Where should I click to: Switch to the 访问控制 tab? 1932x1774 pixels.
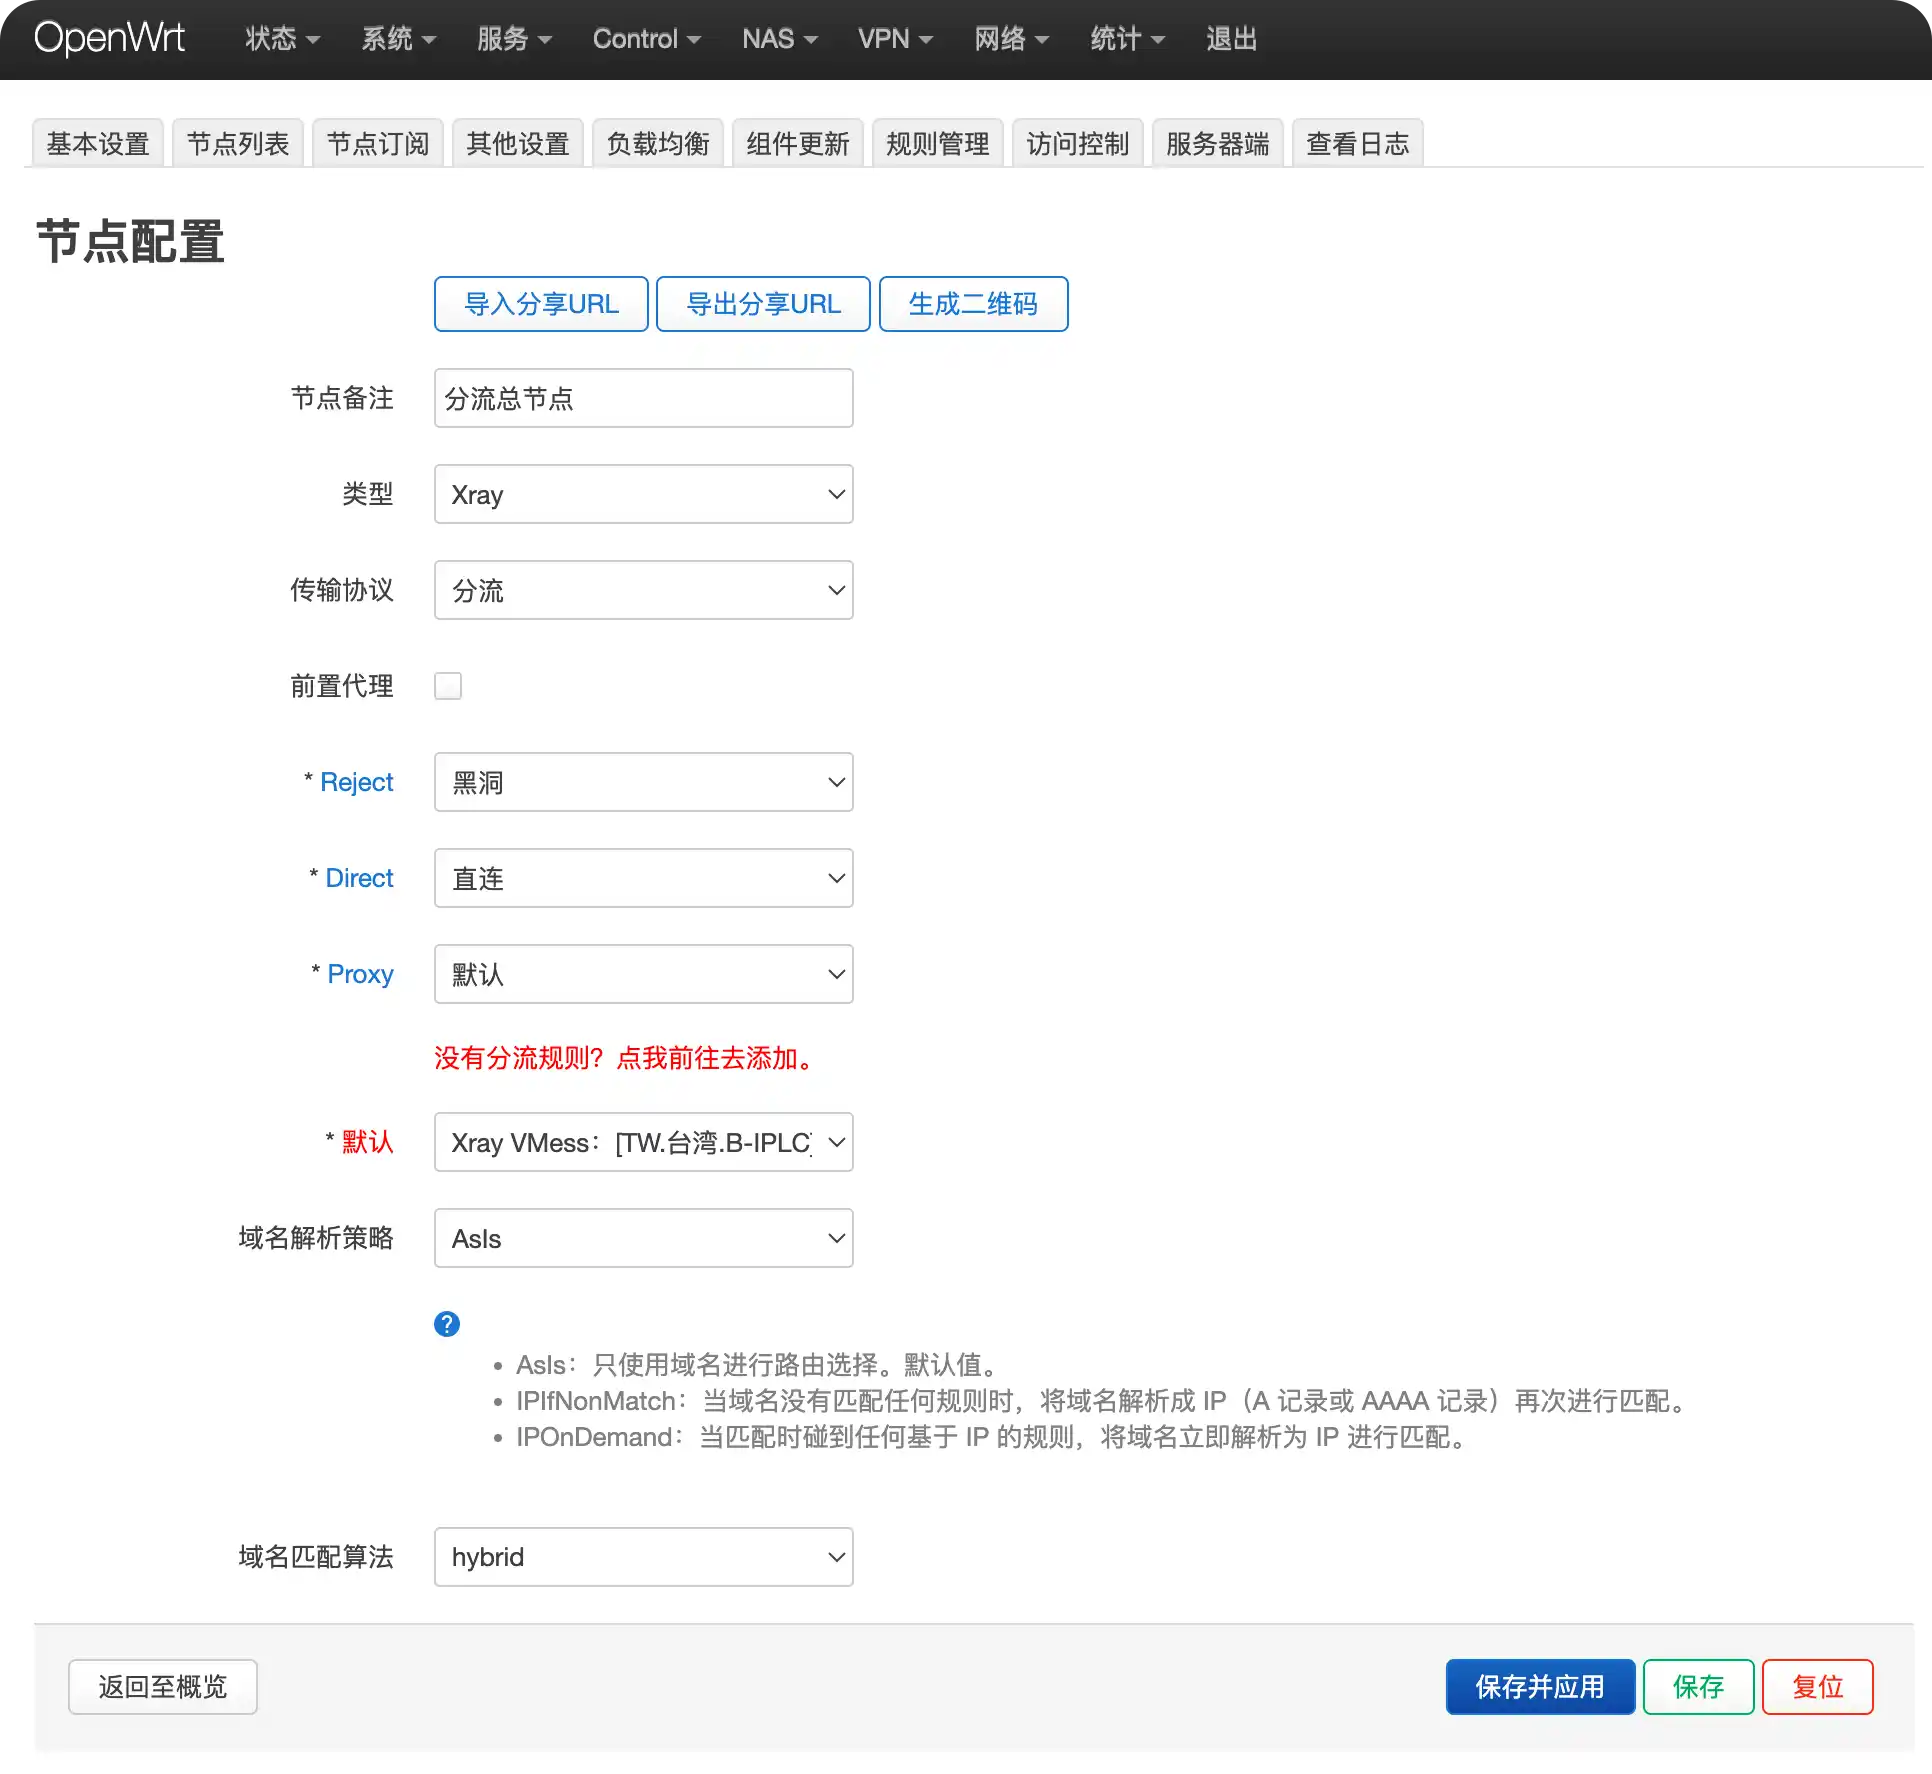click(x=1078, y=144)
